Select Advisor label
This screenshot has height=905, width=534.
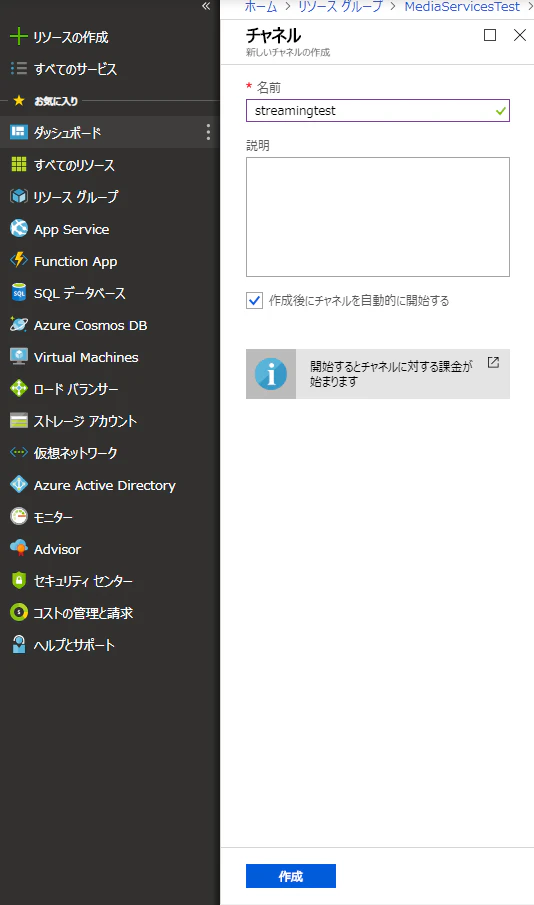57,549
